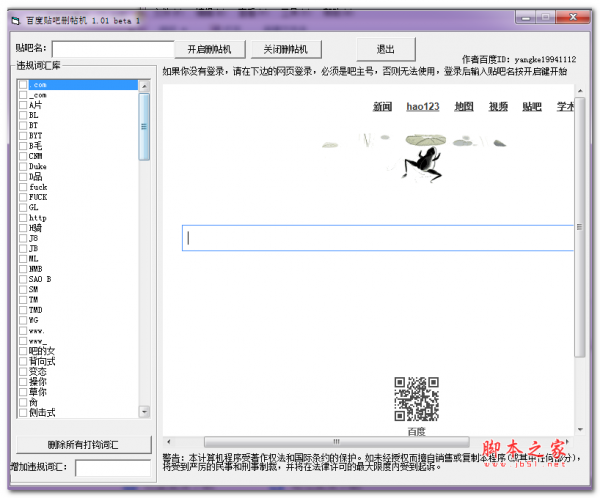Click browser vertical scroll-up arrow

click(x=580, y=91)
